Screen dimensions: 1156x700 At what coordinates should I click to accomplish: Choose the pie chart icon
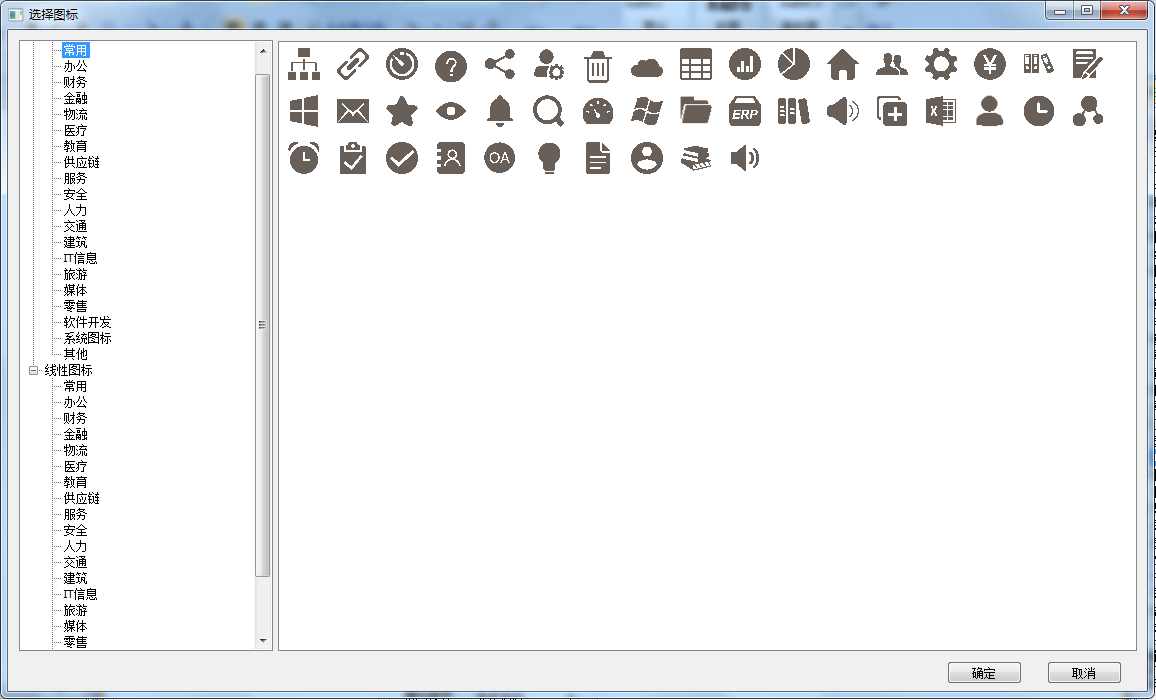[794, 64]
